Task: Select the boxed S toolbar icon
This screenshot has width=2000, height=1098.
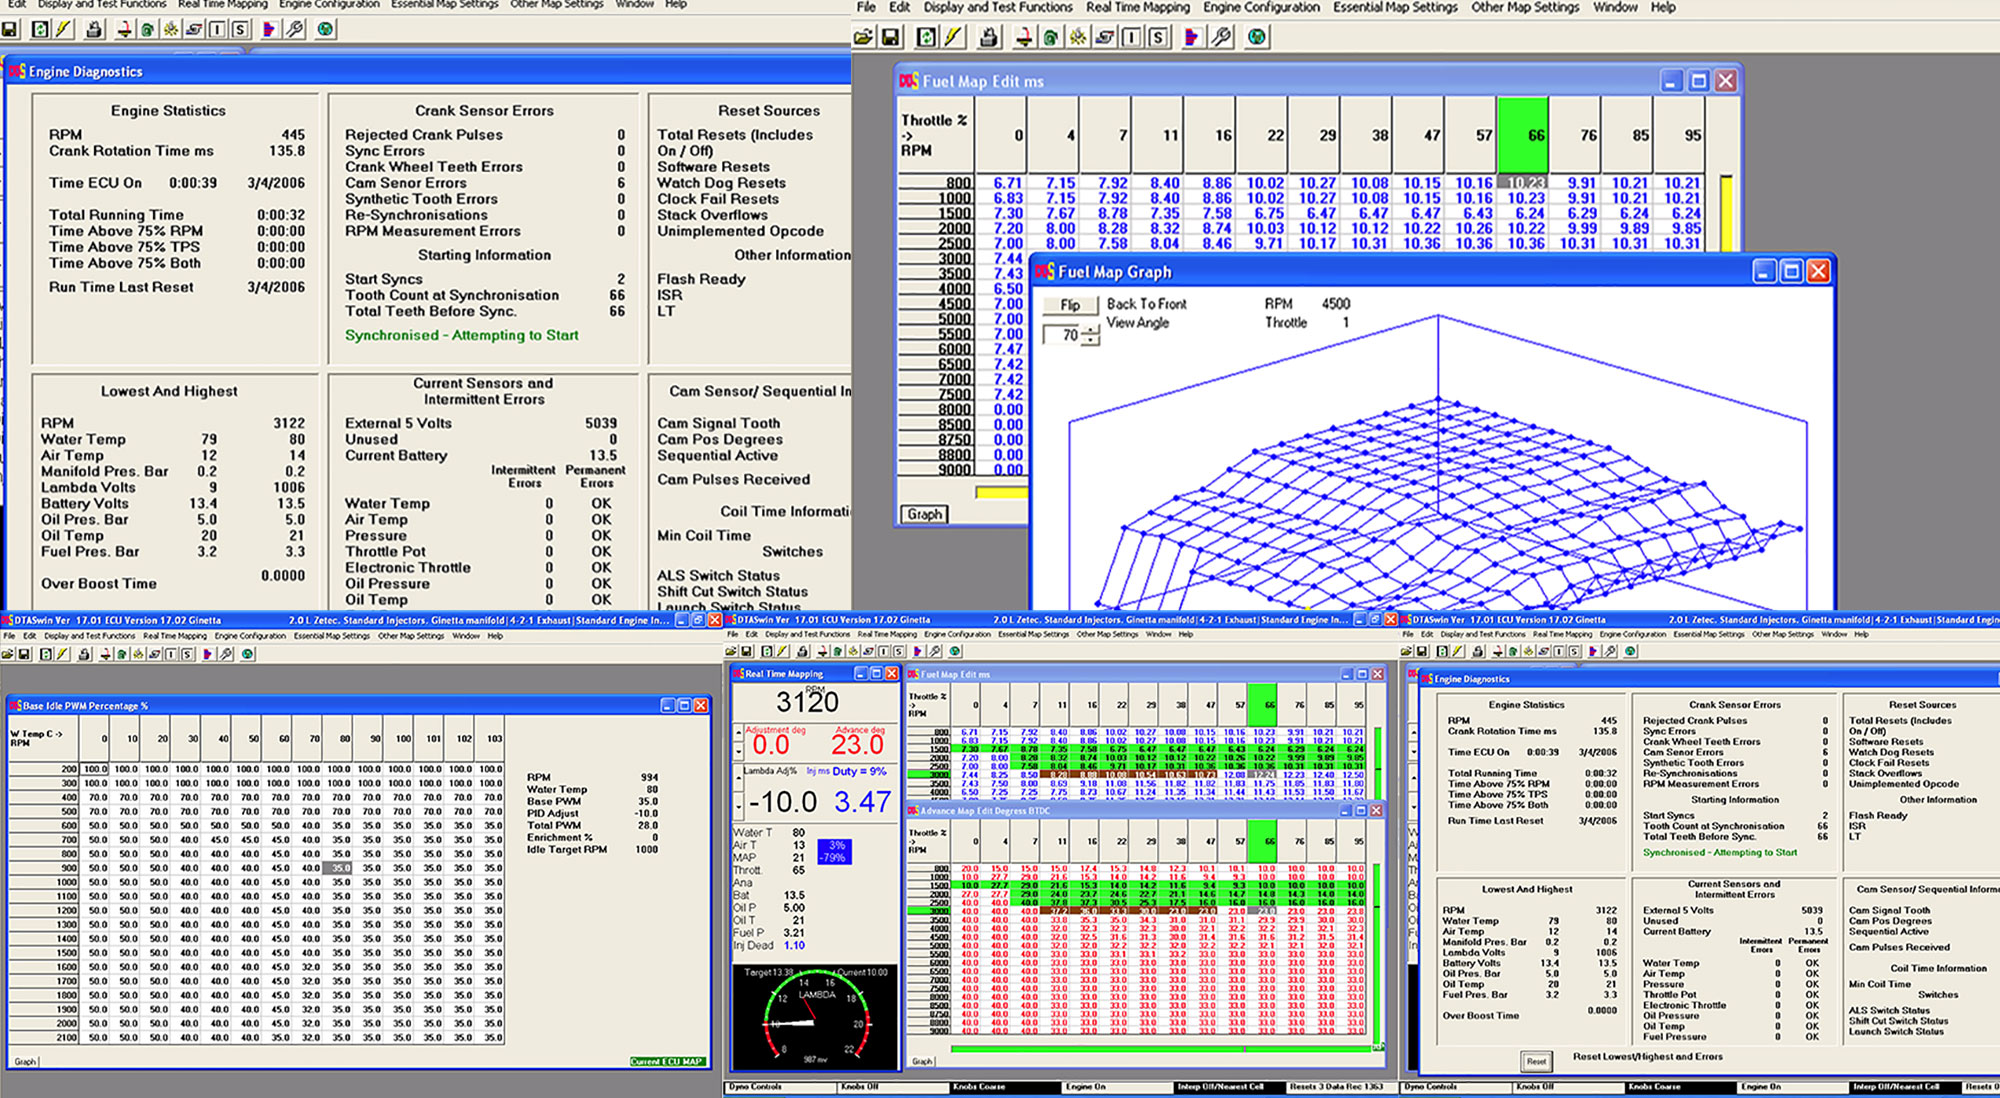Action: (1157, 37)
